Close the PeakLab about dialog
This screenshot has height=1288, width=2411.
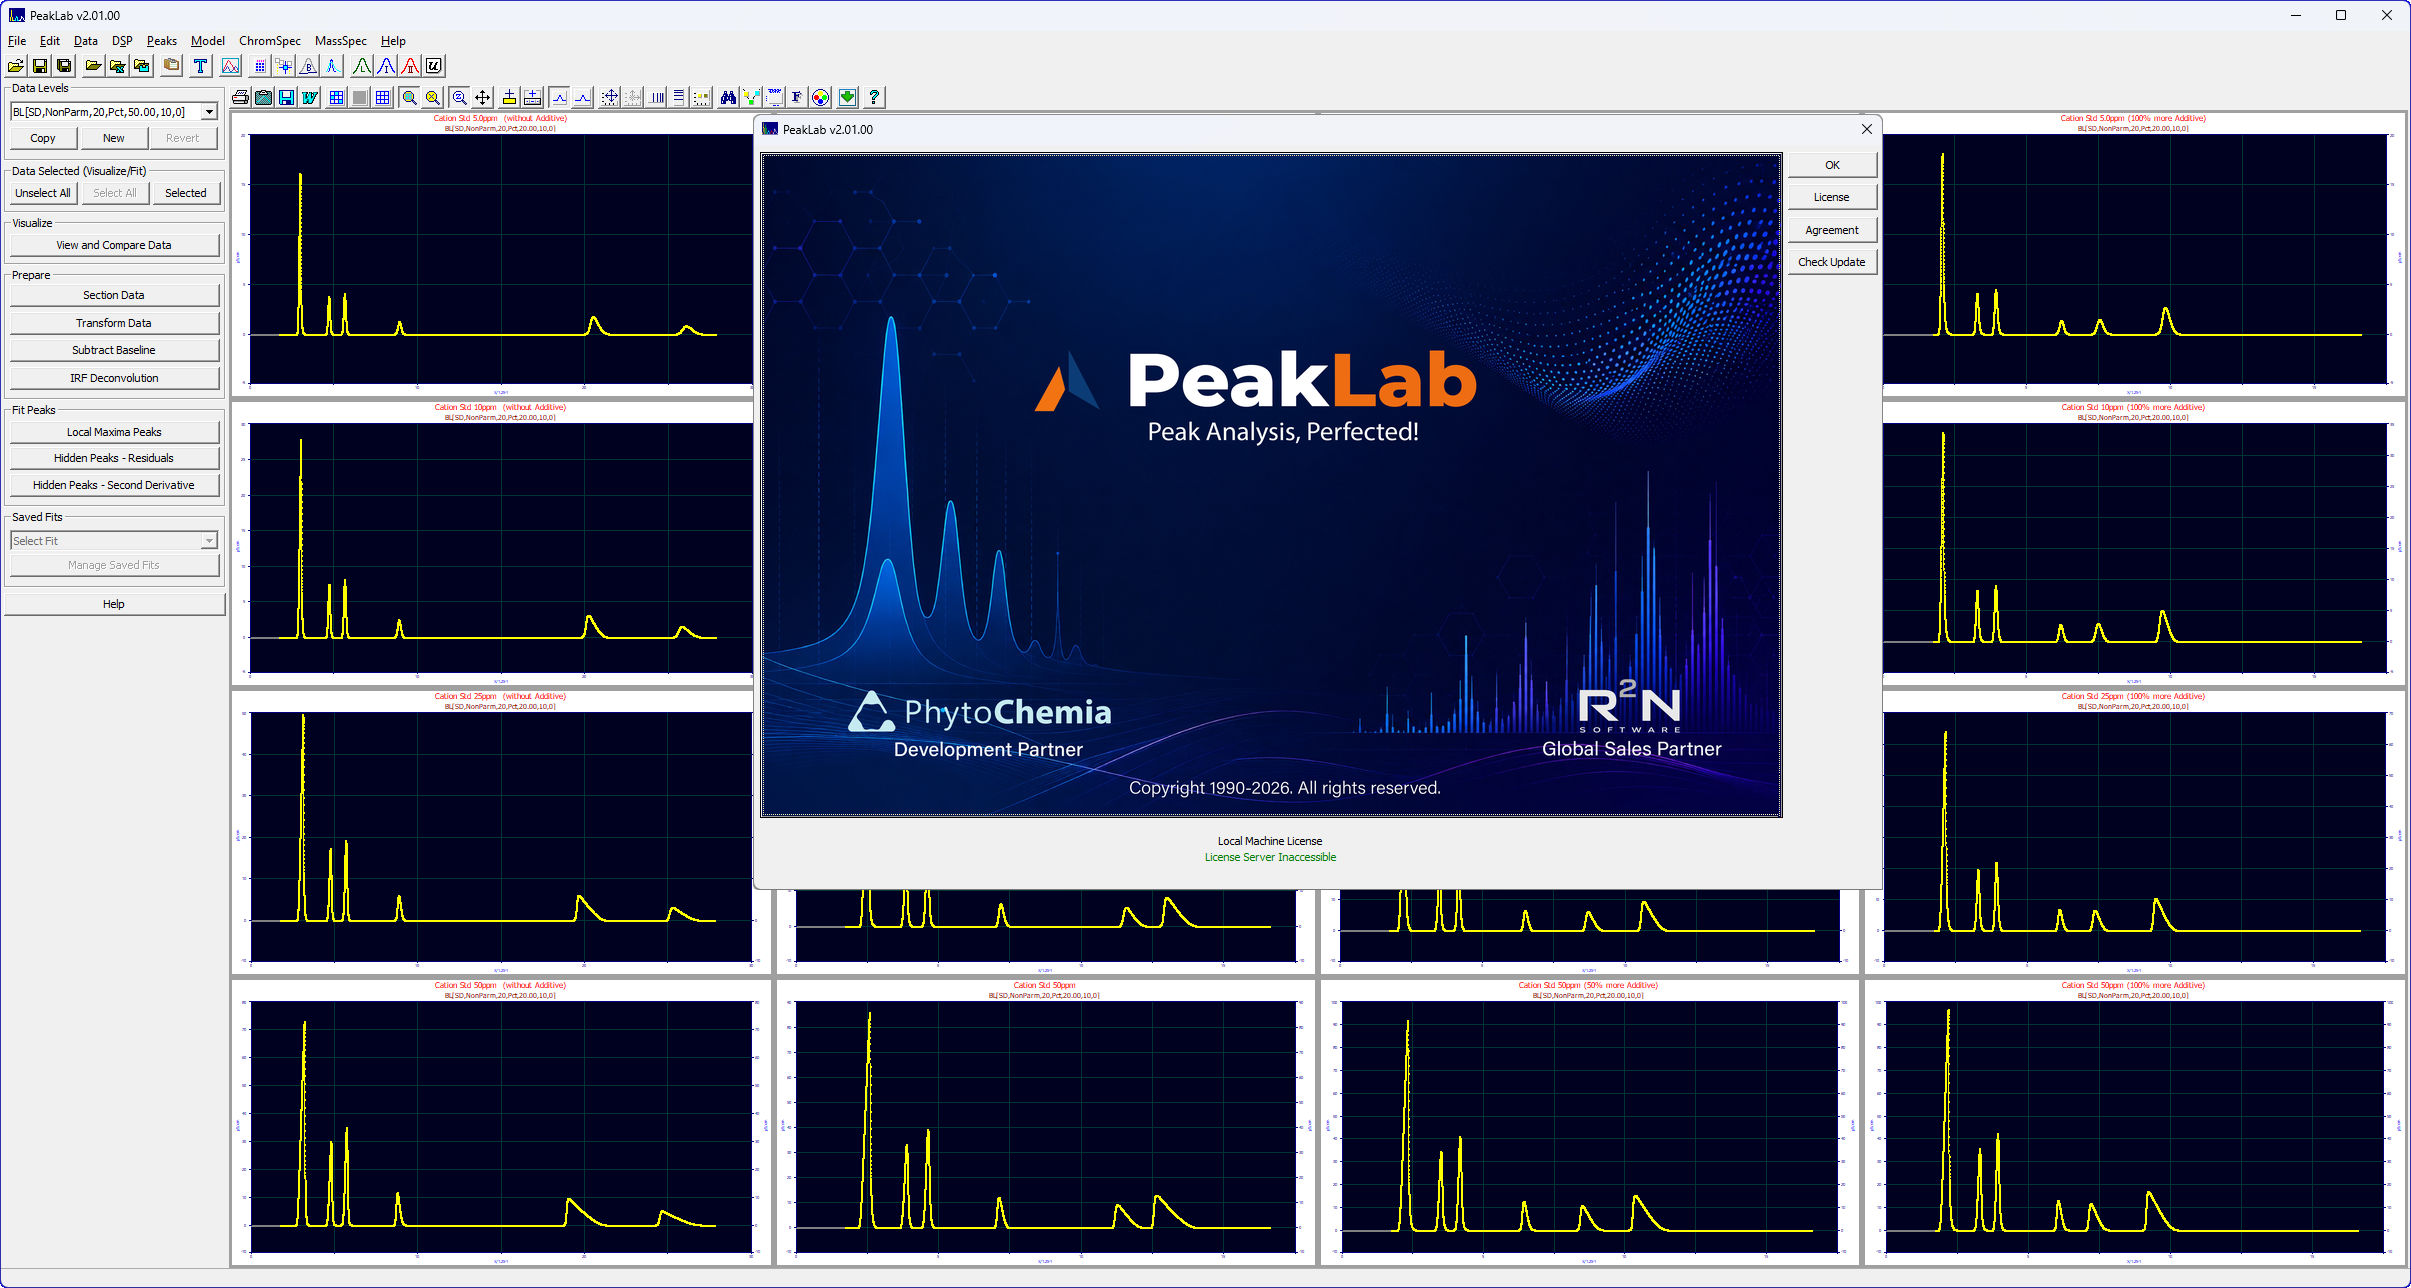(x=1866, y=129)
